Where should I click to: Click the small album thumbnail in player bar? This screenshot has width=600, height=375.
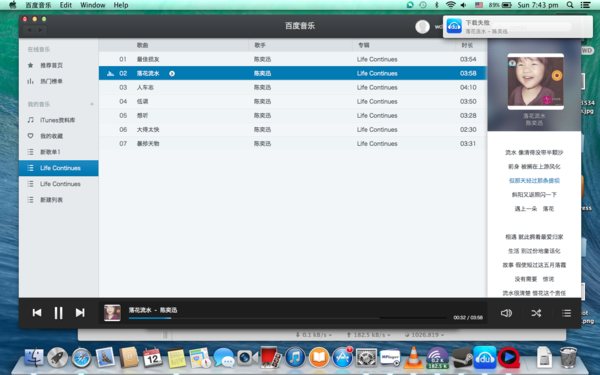pos(112,313)
